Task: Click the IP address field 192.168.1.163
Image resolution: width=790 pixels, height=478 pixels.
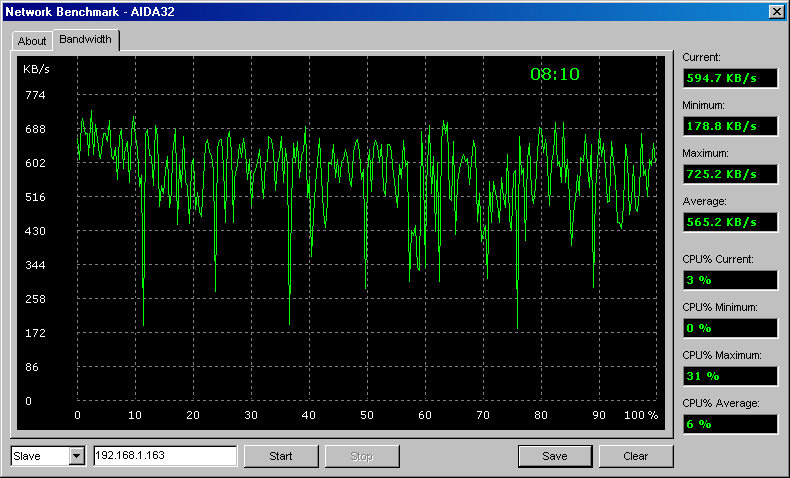Action: [165, 456]
